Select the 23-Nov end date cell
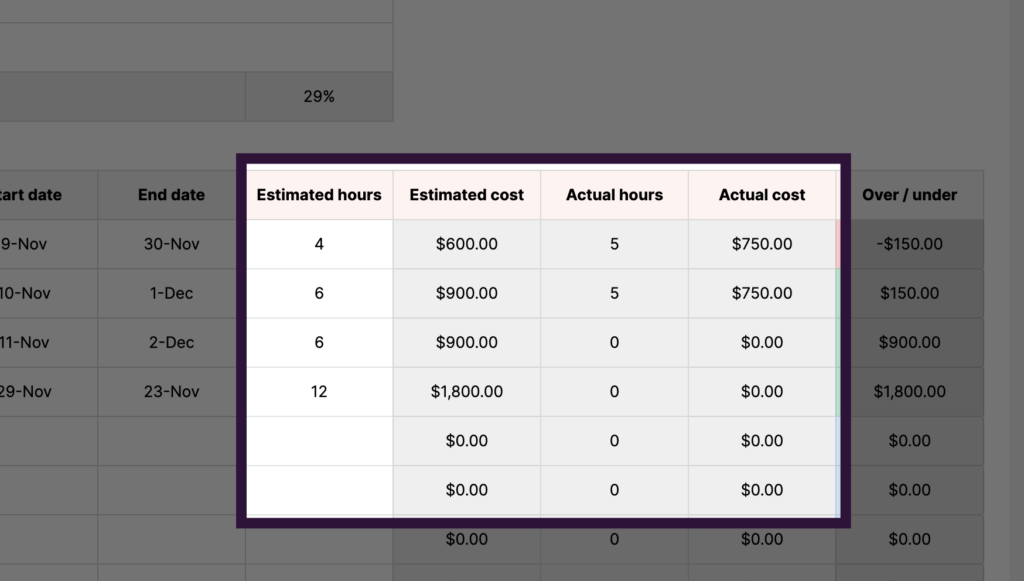The height and width of the screenshot is (581, 1024). (171, 392)
